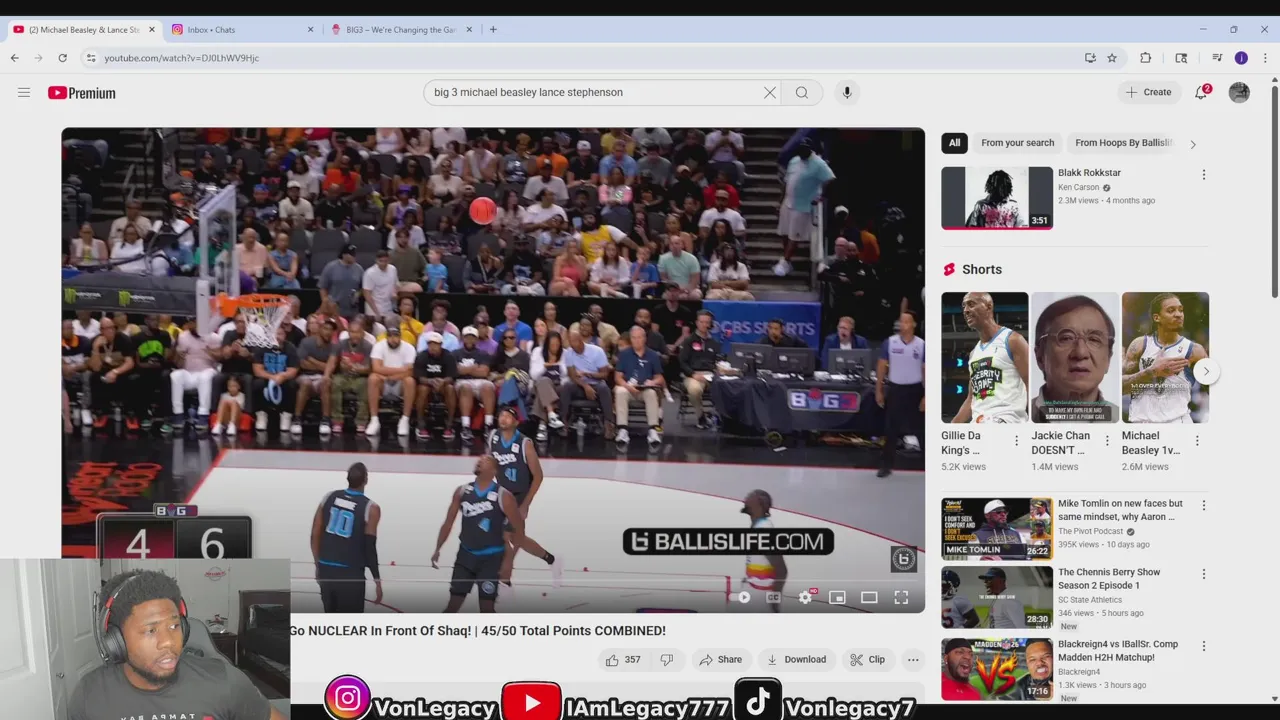Open options for Michael Beasley Short
This screenshot has width=1280, height=720.
coord(1197,441)
